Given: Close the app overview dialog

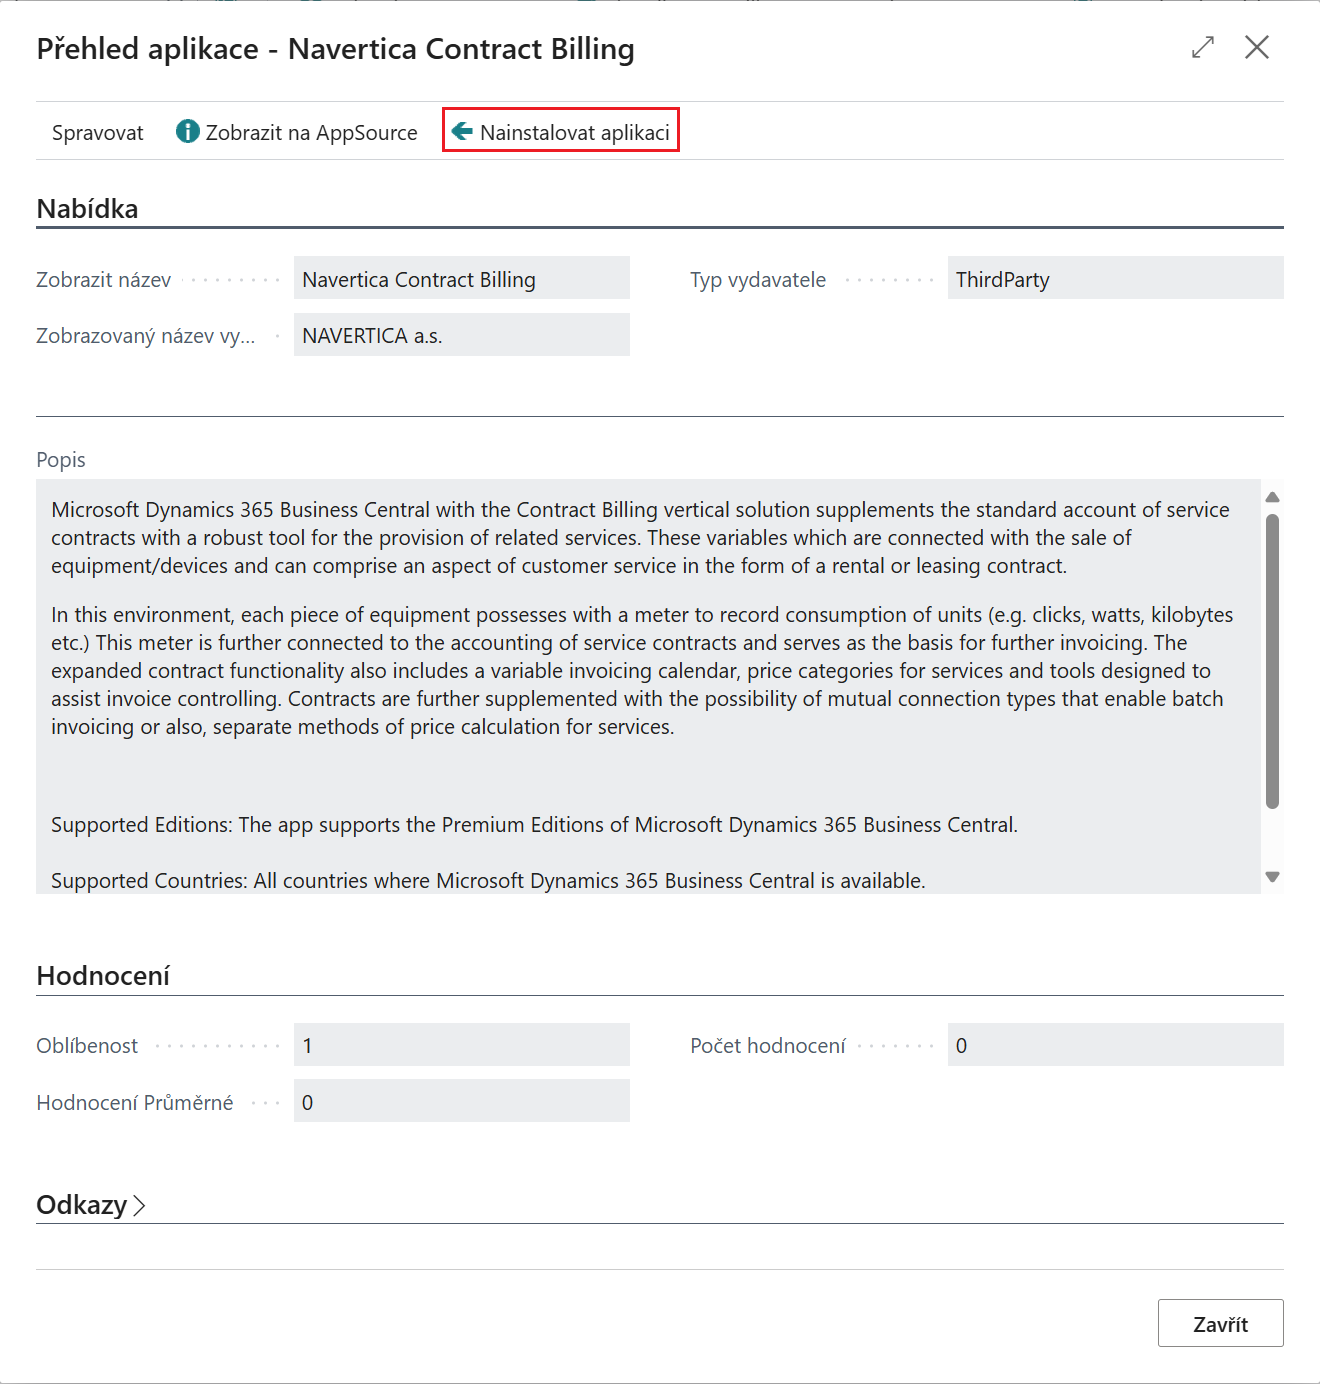Looking at the screenshot, I should [1256, 47].
